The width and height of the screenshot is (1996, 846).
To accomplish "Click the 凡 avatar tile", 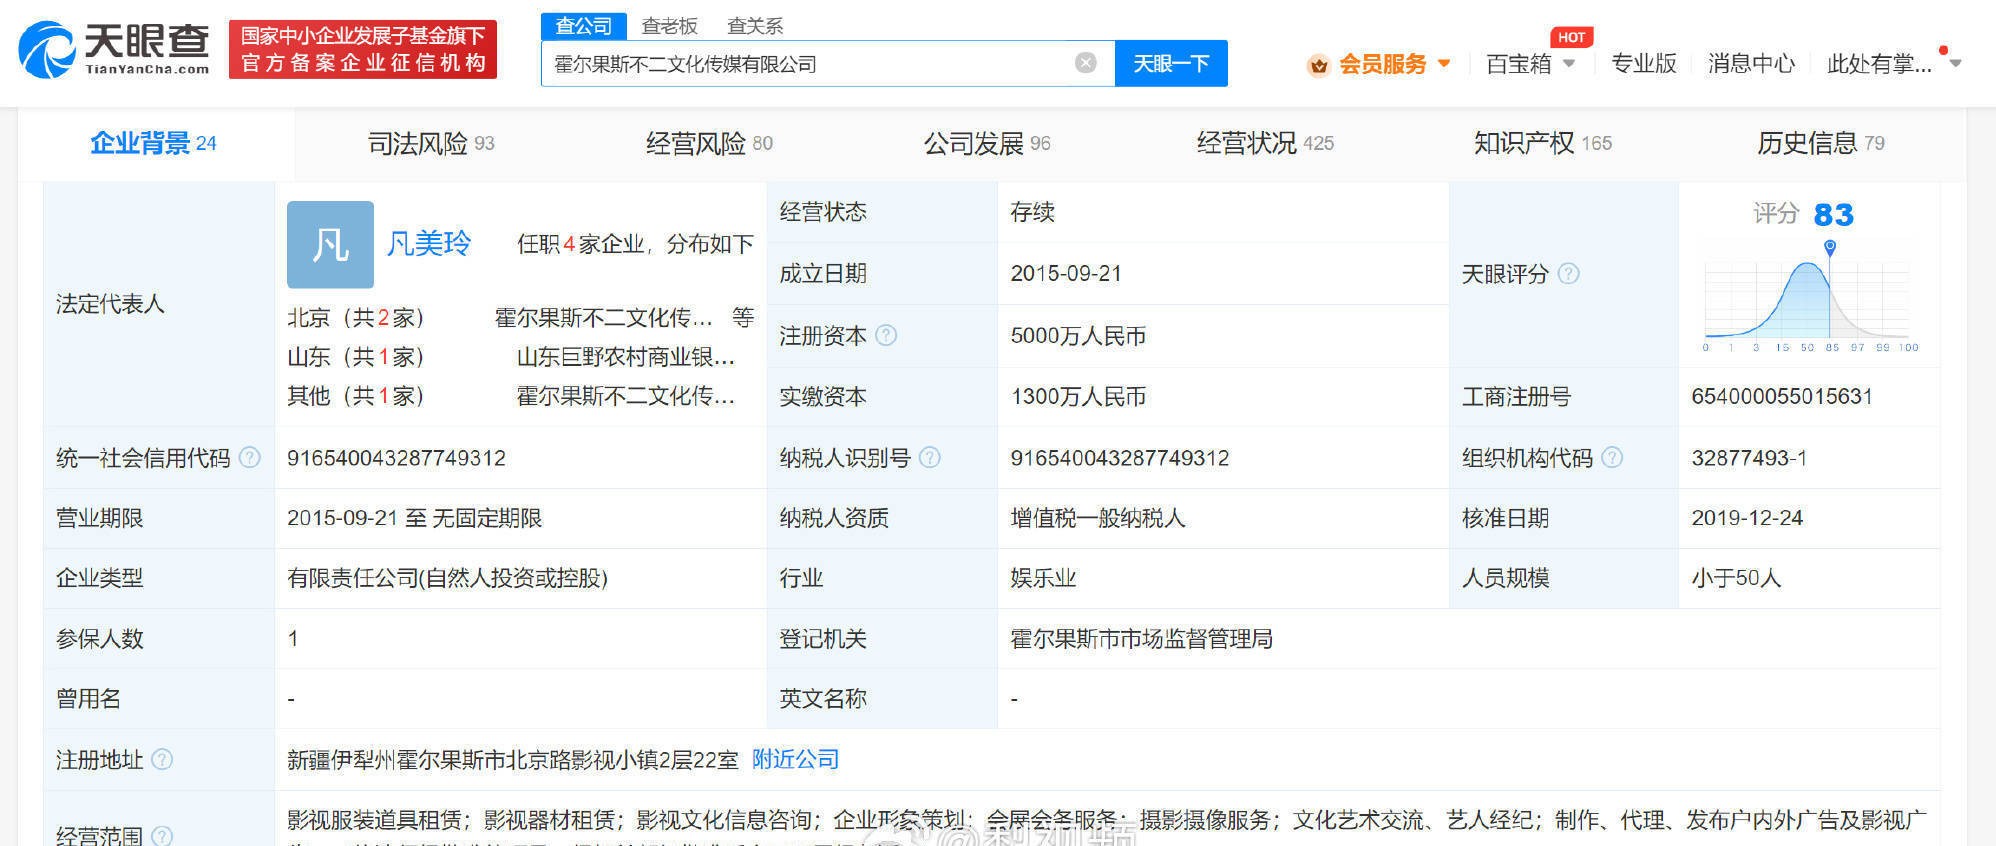I will point(330,244).
